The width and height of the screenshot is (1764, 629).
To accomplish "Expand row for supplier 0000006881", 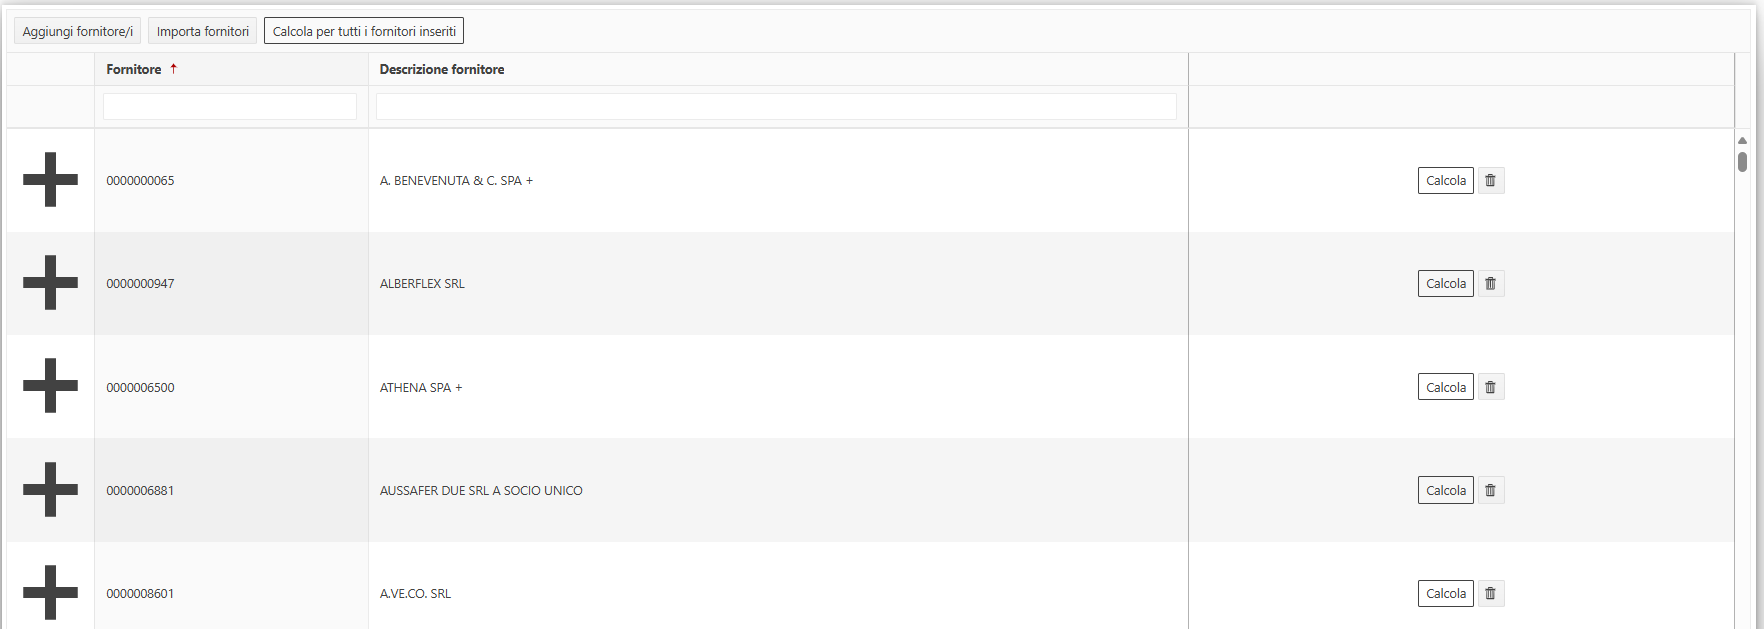I will tap(50, 490).
